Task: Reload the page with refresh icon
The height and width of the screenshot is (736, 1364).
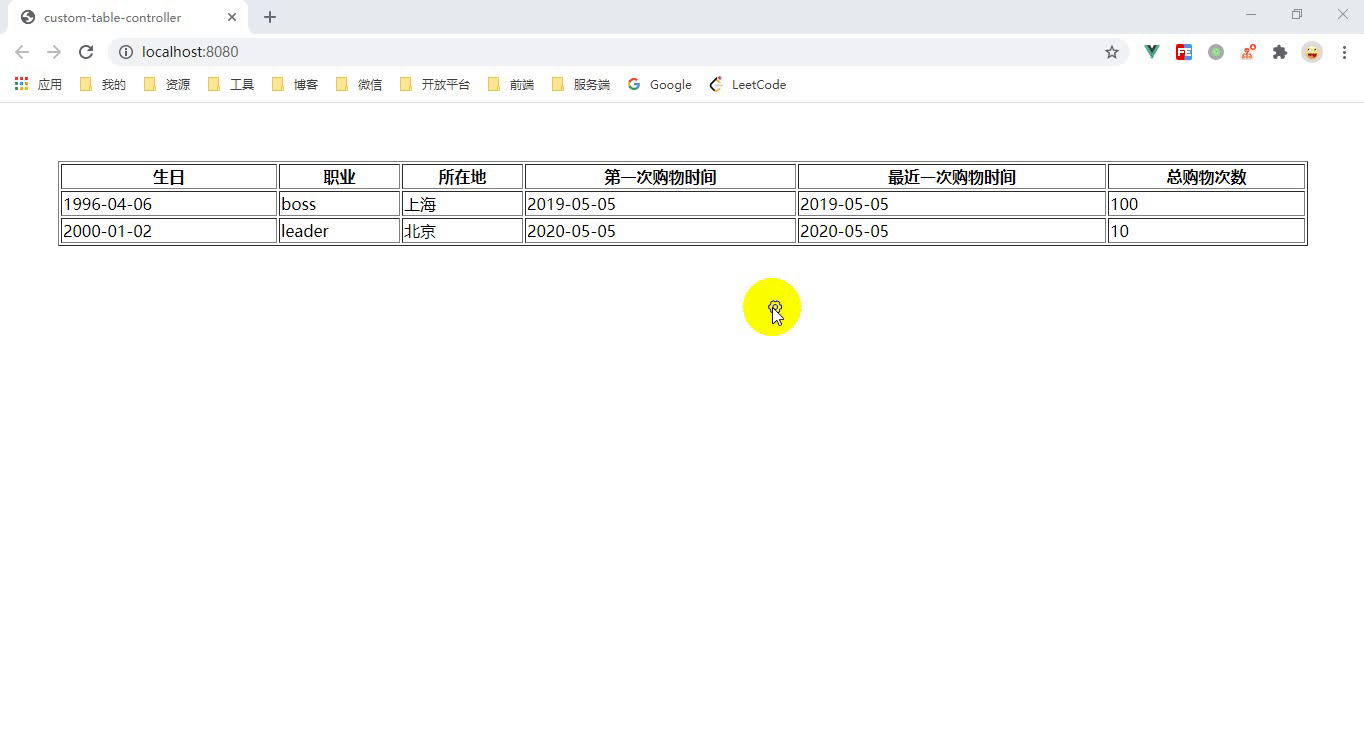Action: coord(86,52)
